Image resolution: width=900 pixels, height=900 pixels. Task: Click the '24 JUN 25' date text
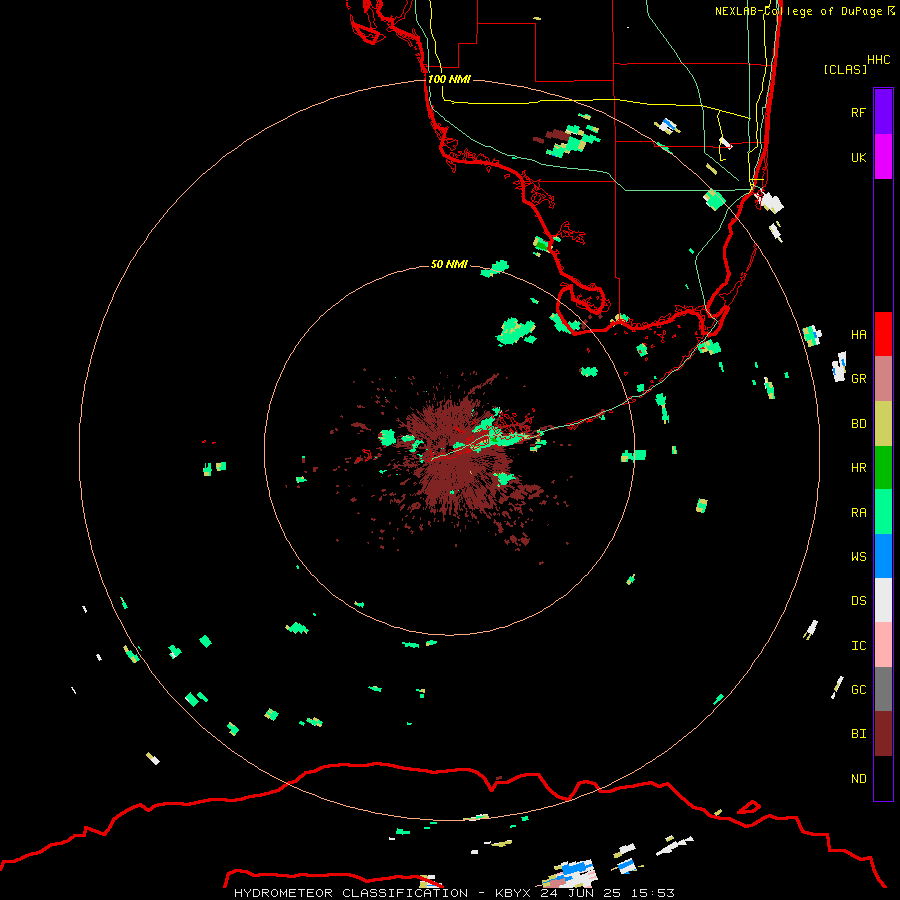(x=580, y=893)
